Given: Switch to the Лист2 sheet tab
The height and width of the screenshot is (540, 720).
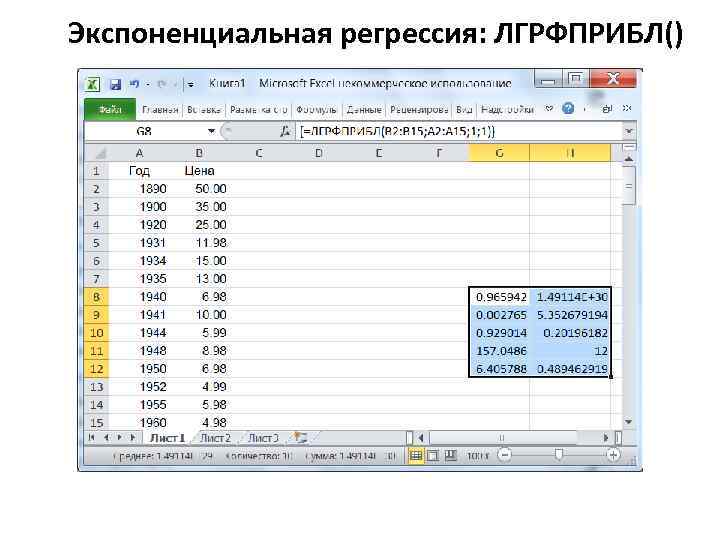Looking at the screenshot, I should (215, 438).
